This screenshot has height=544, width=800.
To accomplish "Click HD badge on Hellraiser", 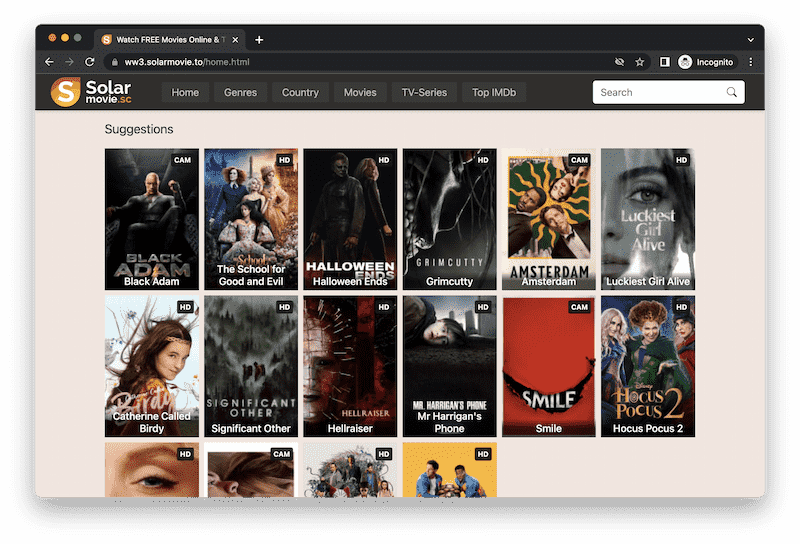I will click(x=384, y=307).
